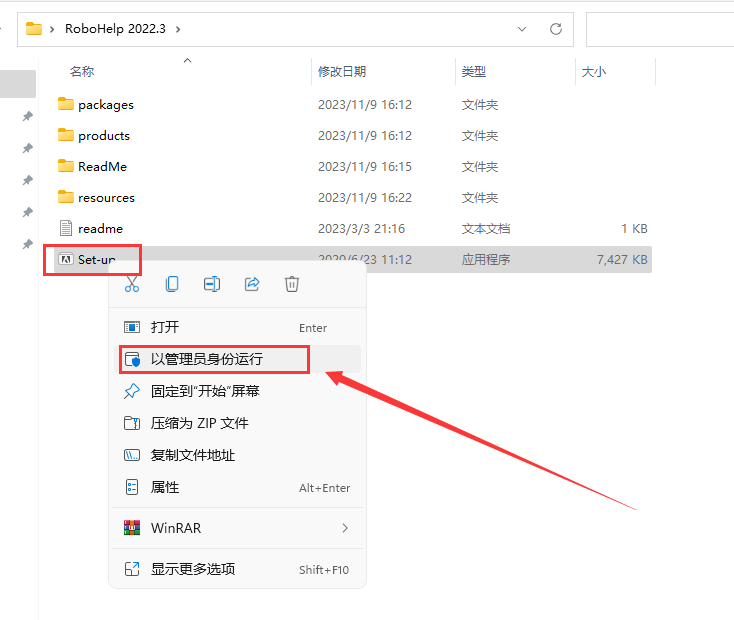Click the folder icon in address bar
The image size is (734, 620).
click(x=34, y=29)
